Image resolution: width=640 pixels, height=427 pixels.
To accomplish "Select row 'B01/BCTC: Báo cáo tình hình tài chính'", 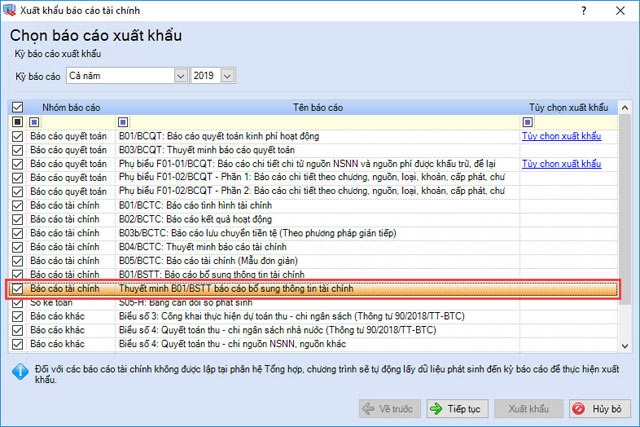I will point(313,206).
